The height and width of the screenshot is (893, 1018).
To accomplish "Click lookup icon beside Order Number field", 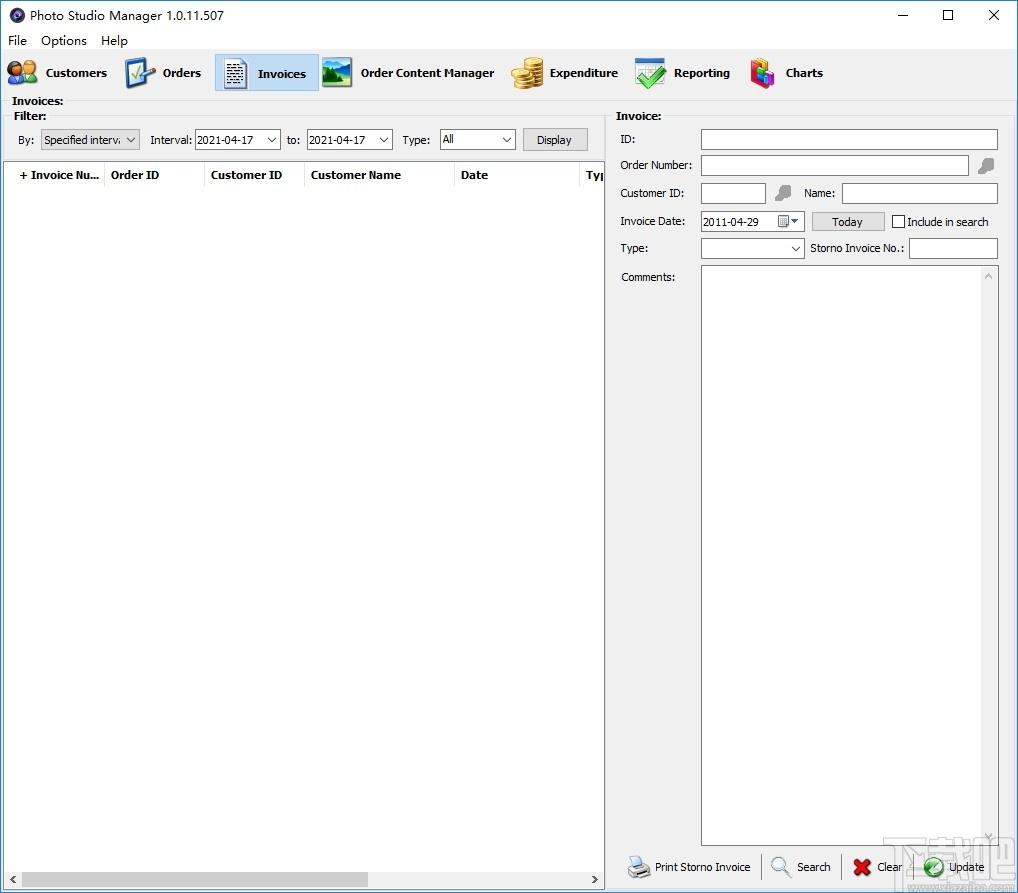I will [x=986, y=166].
